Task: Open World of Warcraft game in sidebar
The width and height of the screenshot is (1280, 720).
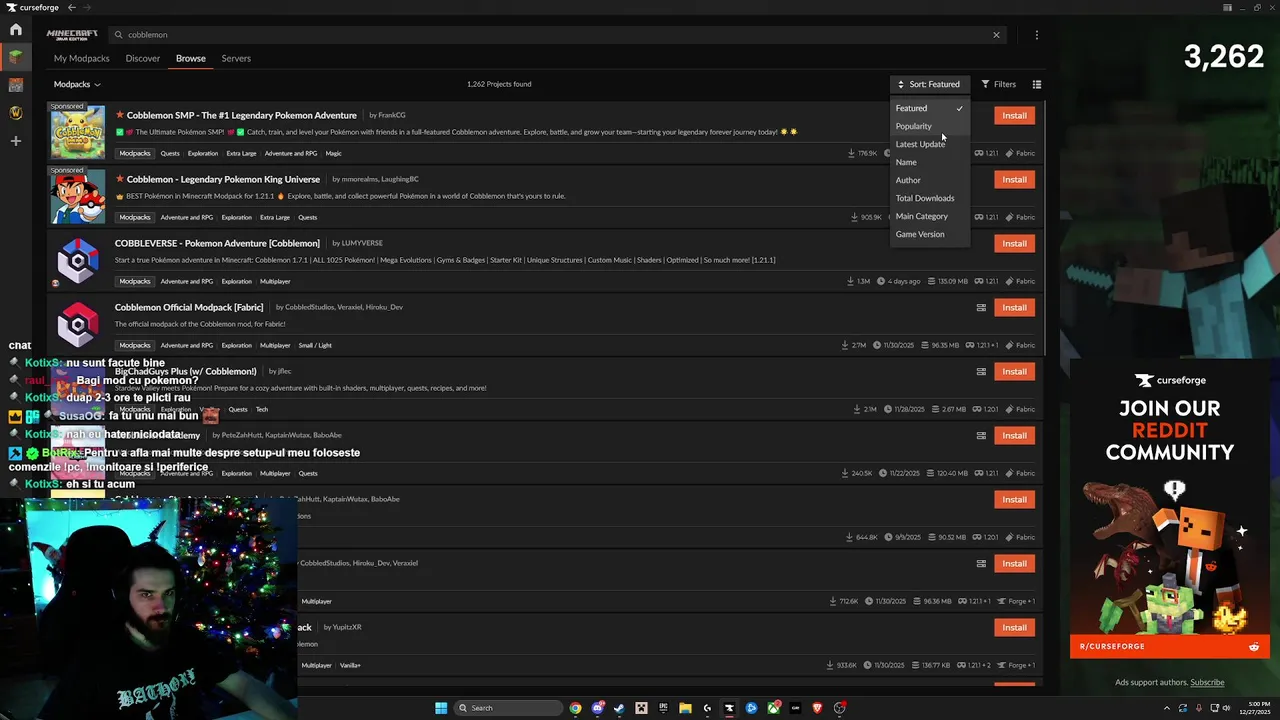Action: click(x=15, y=113)
